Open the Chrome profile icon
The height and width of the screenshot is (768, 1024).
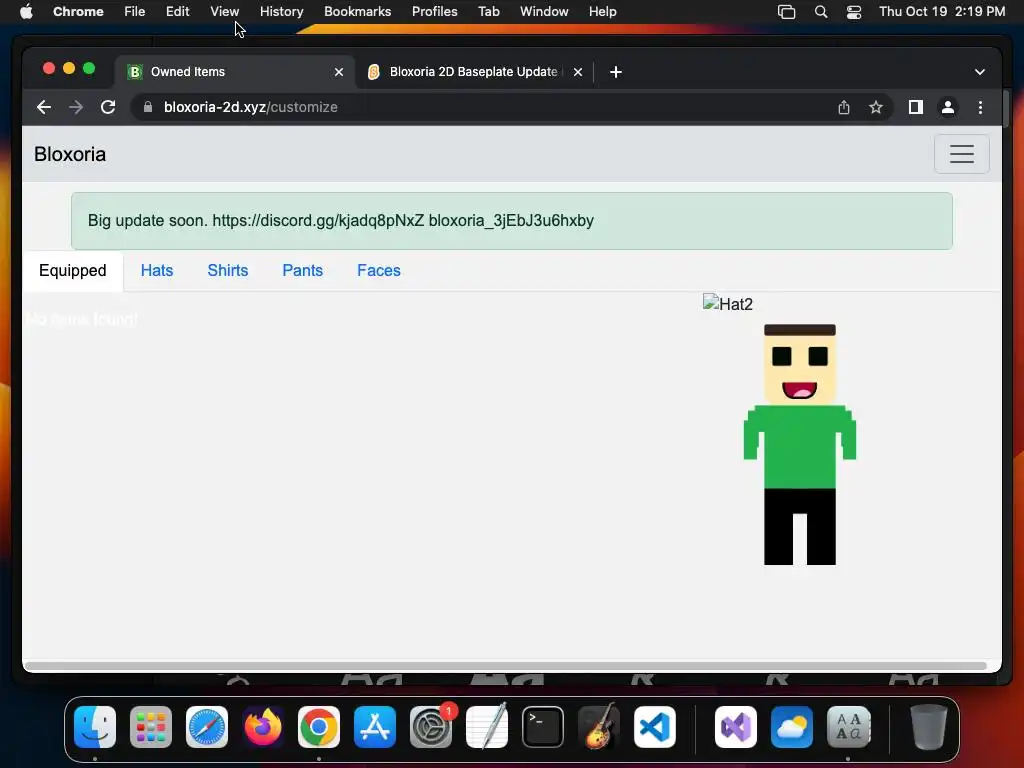coord(948,107)
